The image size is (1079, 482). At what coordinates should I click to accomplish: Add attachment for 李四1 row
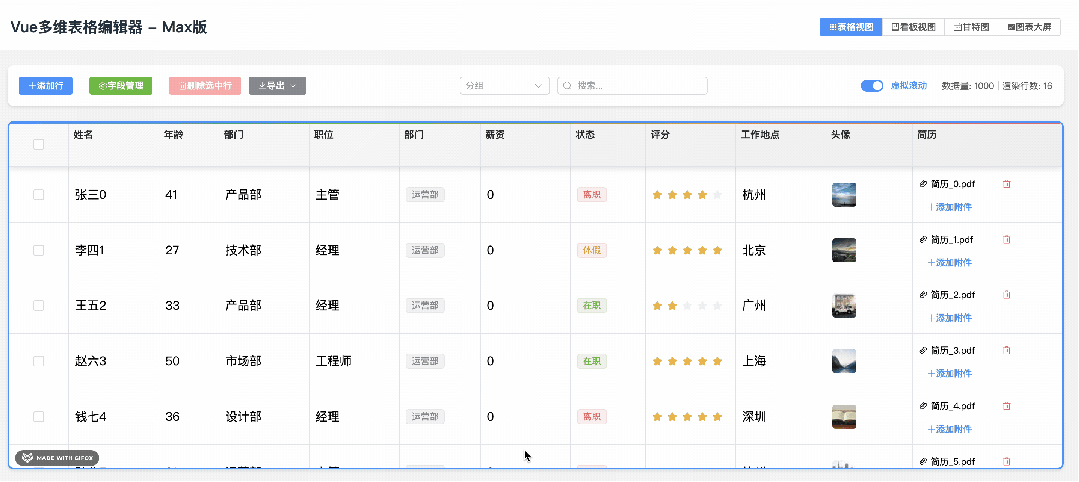click(950, 262)
